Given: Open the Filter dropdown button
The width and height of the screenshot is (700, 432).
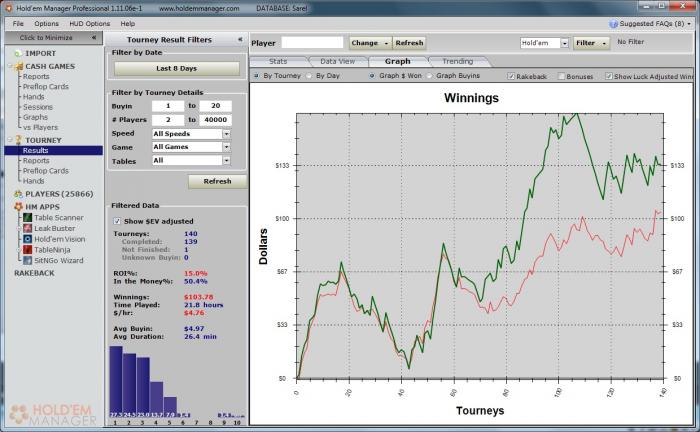Looking at the screenshot, I should [x=591, y=43].
